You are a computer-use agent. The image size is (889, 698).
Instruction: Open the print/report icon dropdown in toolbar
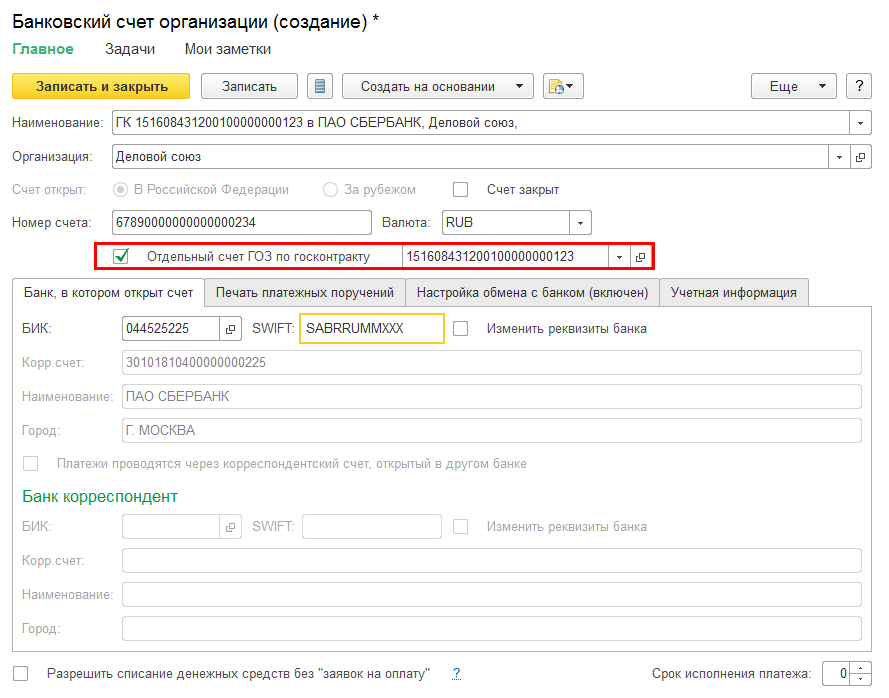pyautogui.click(x=563, y=86)
